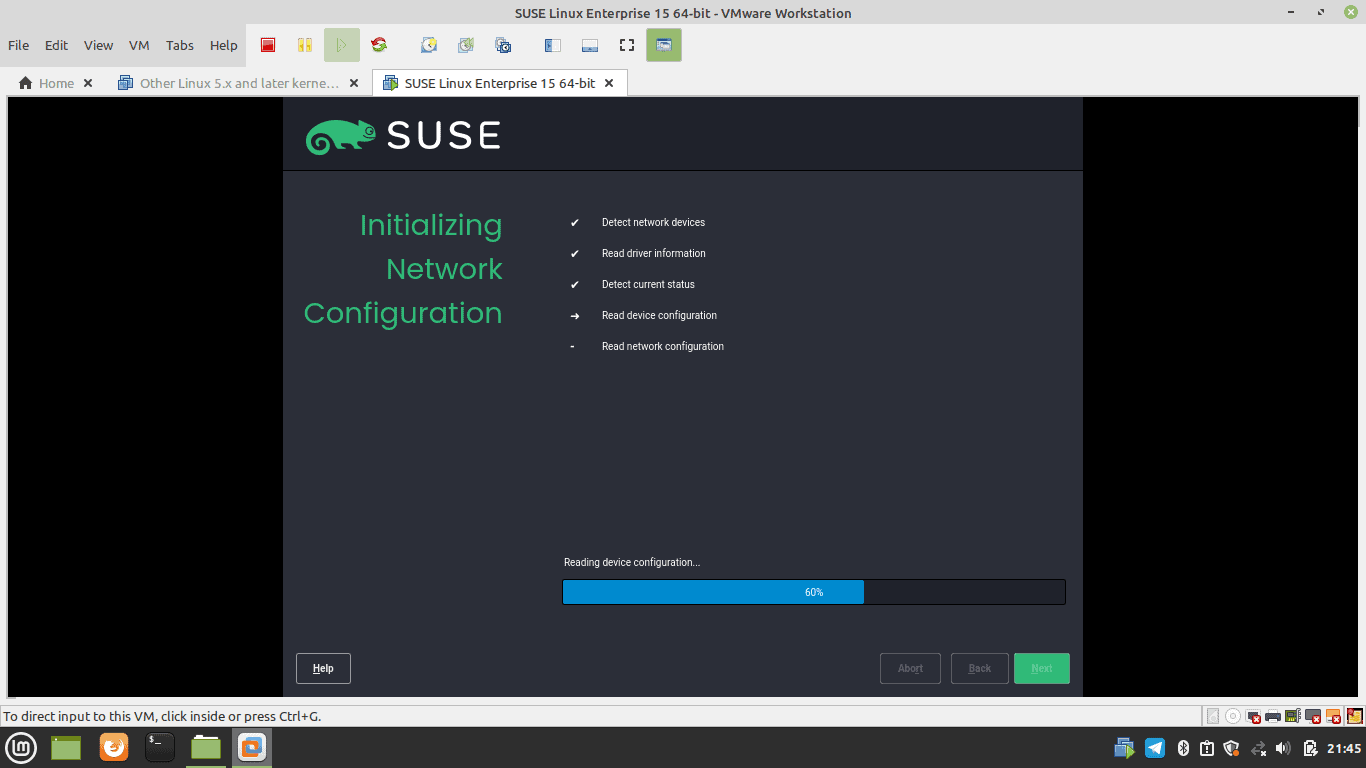Click the Abort button
The height and width of the screenshot is (768, 1366).
pos(910,668)
